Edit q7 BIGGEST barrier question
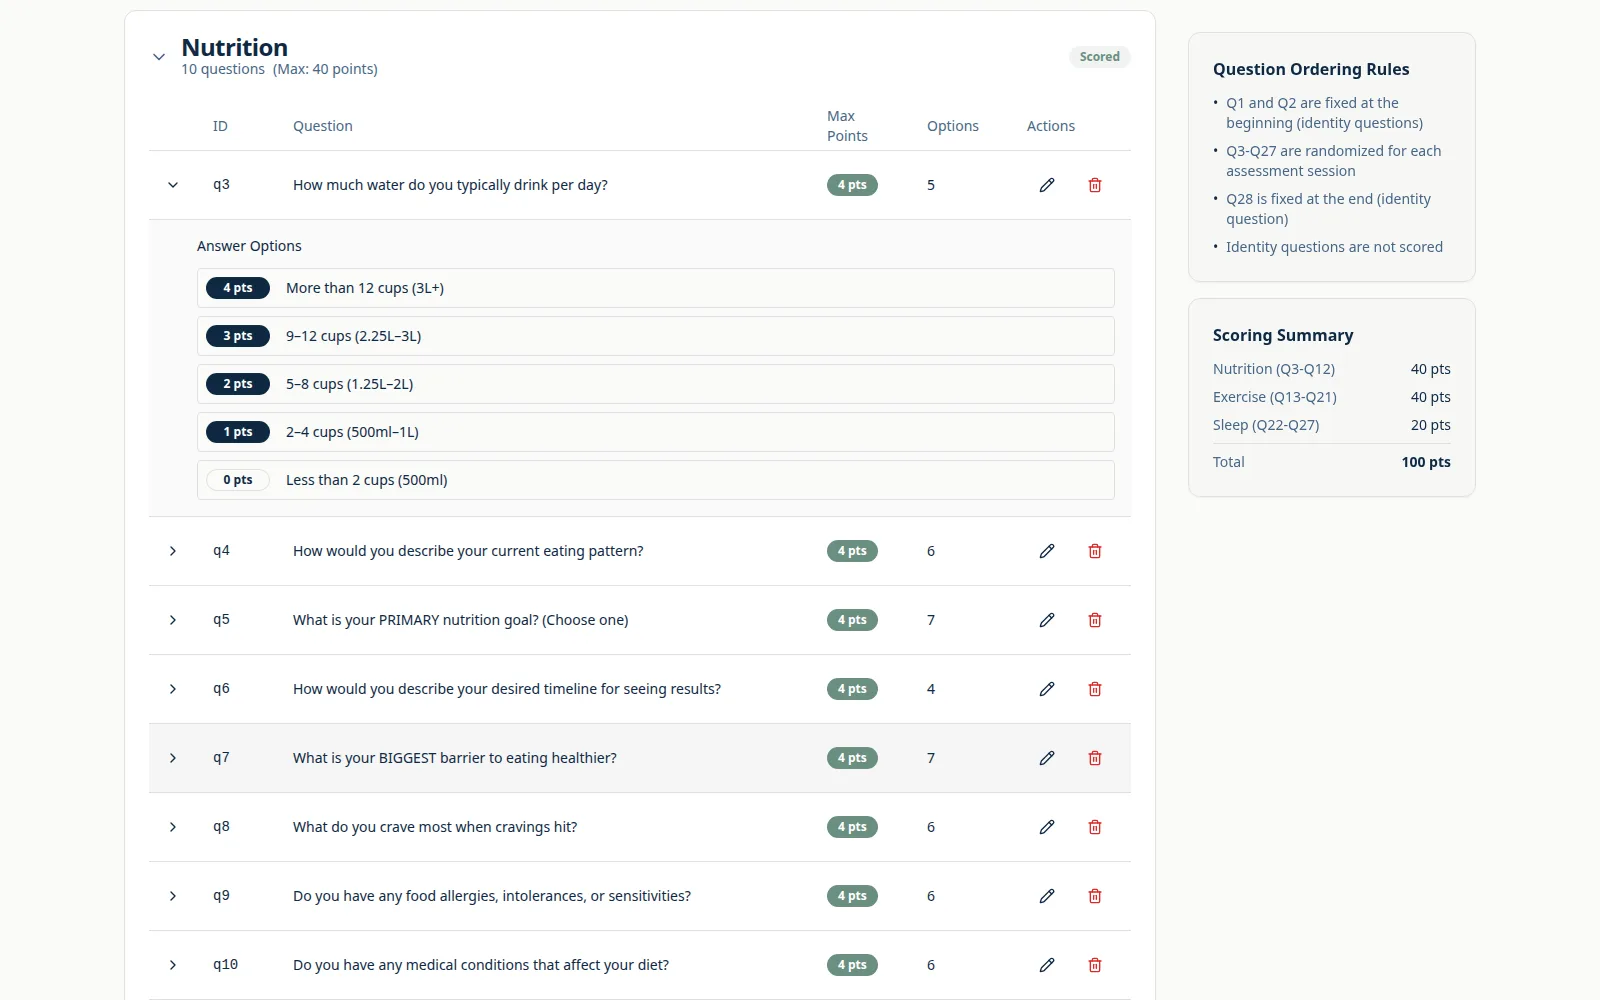The image size is (1600, 1000). tap(1047, 758)
